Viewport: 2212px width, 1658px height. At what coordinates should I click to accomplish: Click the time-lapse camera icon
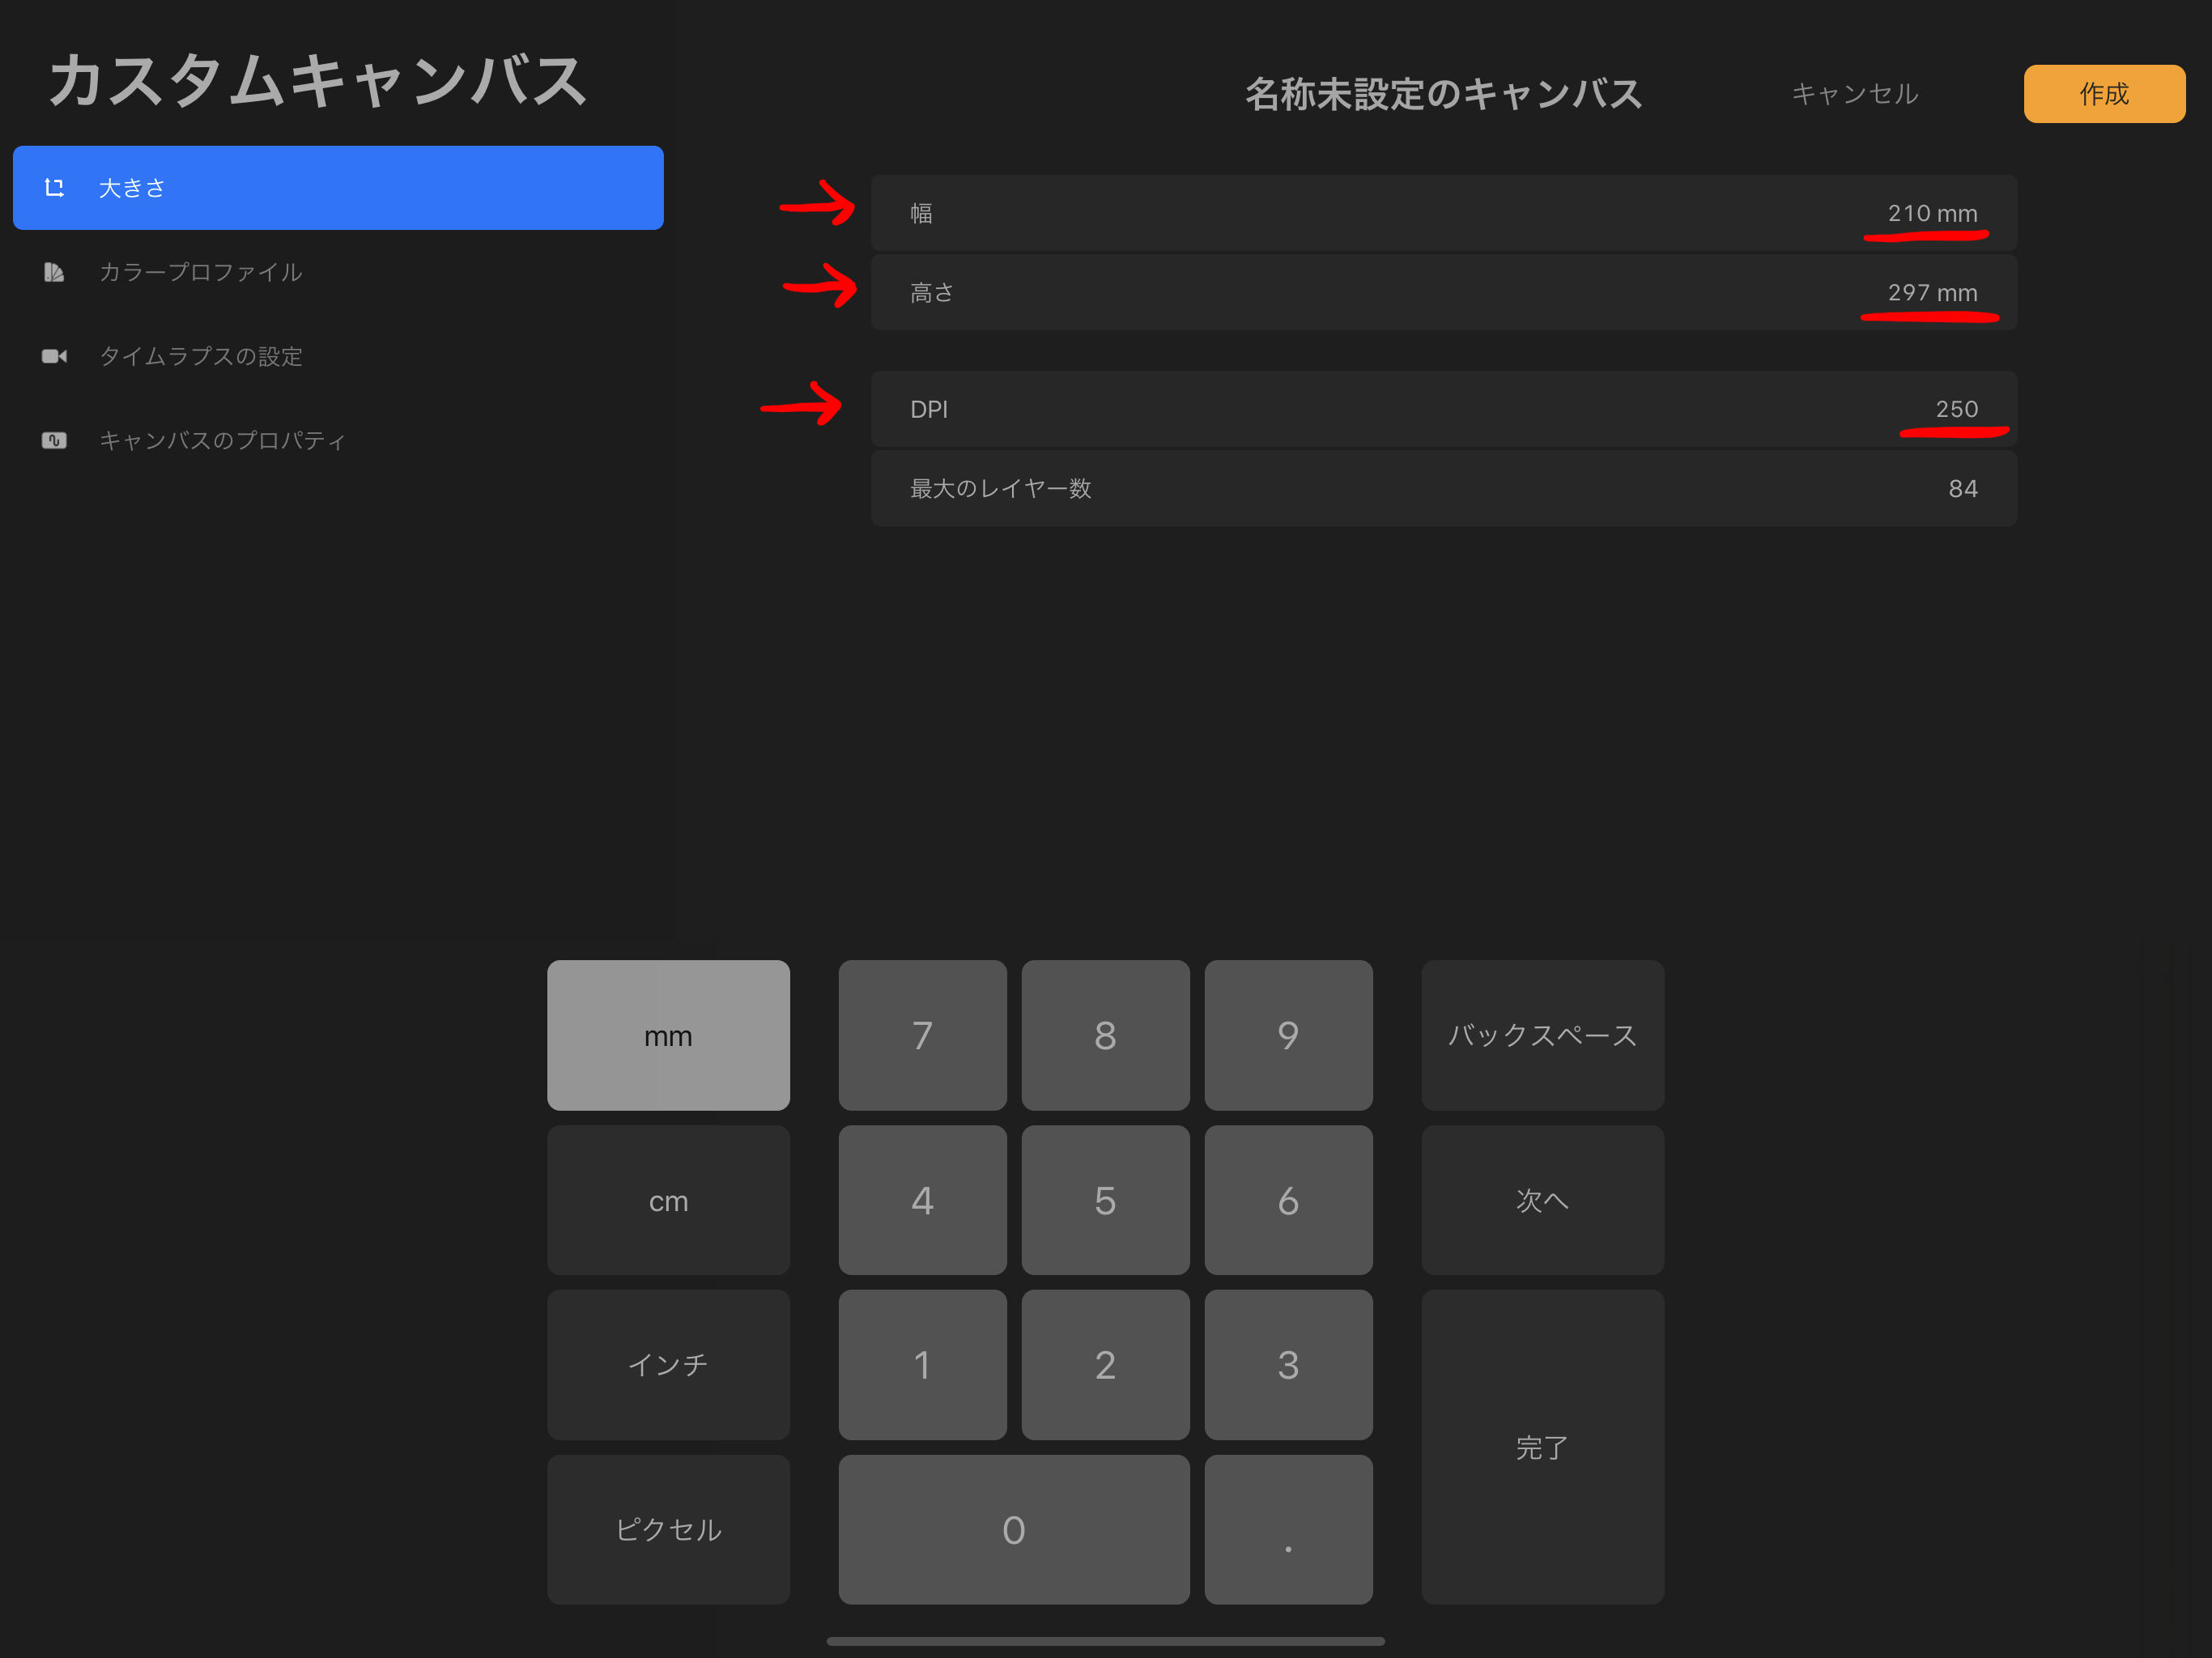point(54,356)
